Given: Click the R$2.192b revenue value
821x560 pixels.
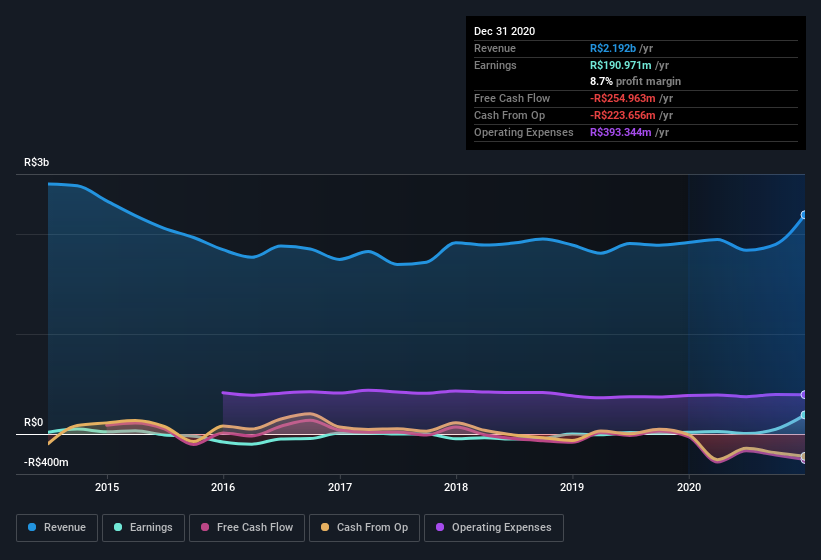Looking at the screenshot, I should pyautogui.click(x=613, y=48).
